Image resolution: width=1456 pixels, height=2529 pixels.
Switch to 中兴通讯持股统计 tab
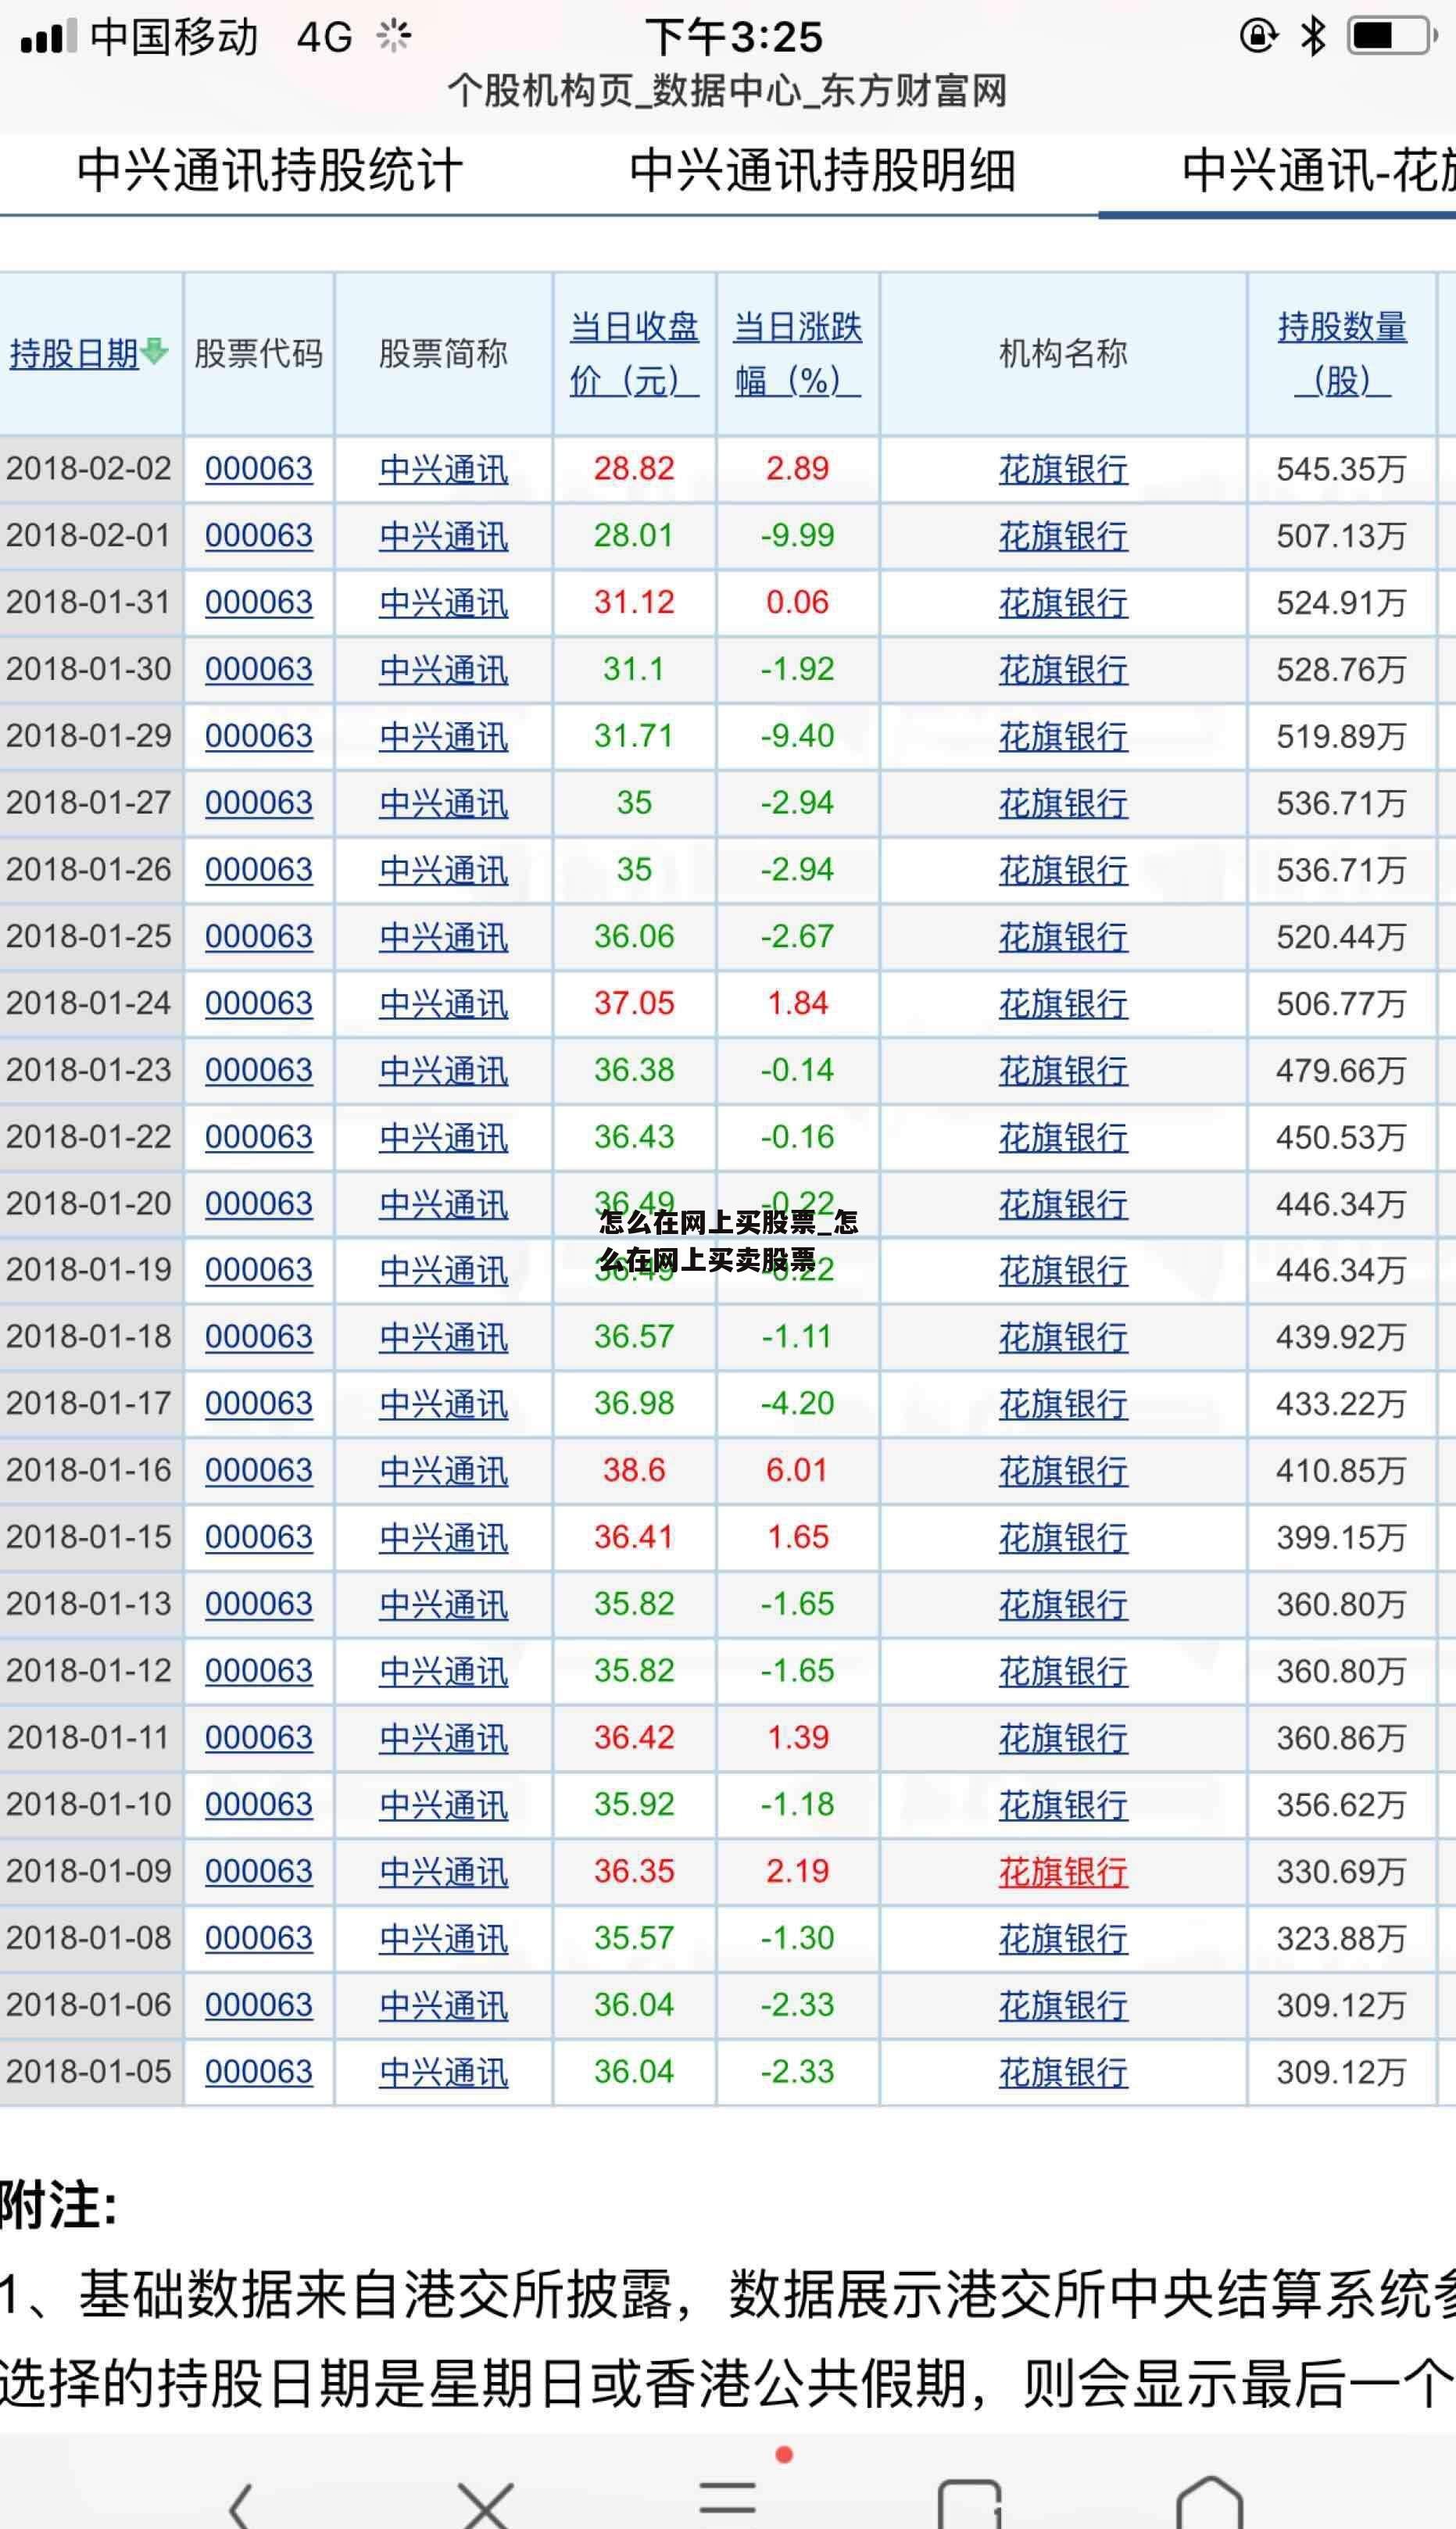tap(269, 170)
